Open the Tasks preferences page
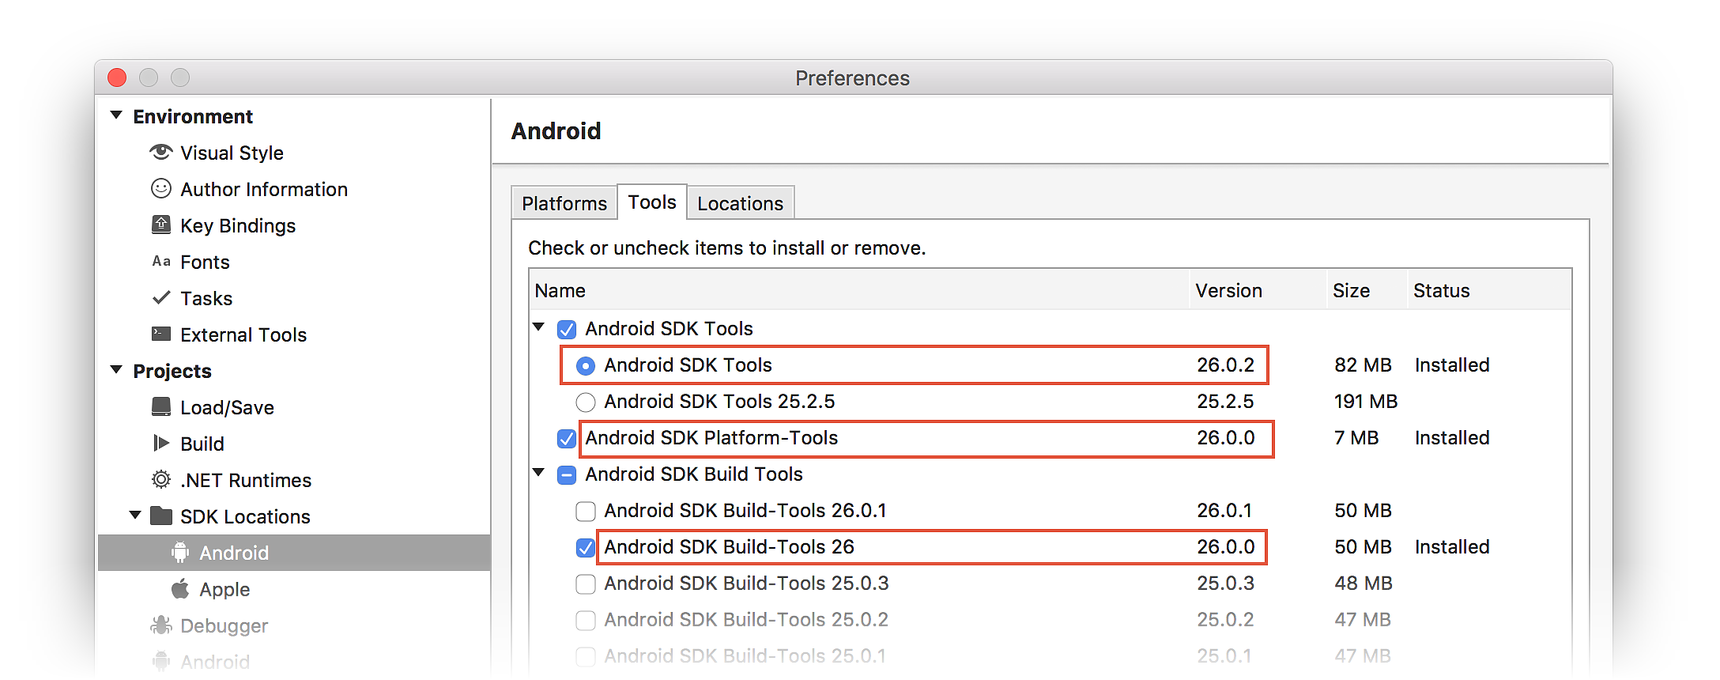This screenshot has width=1720, height=680. tap(206, 298)
